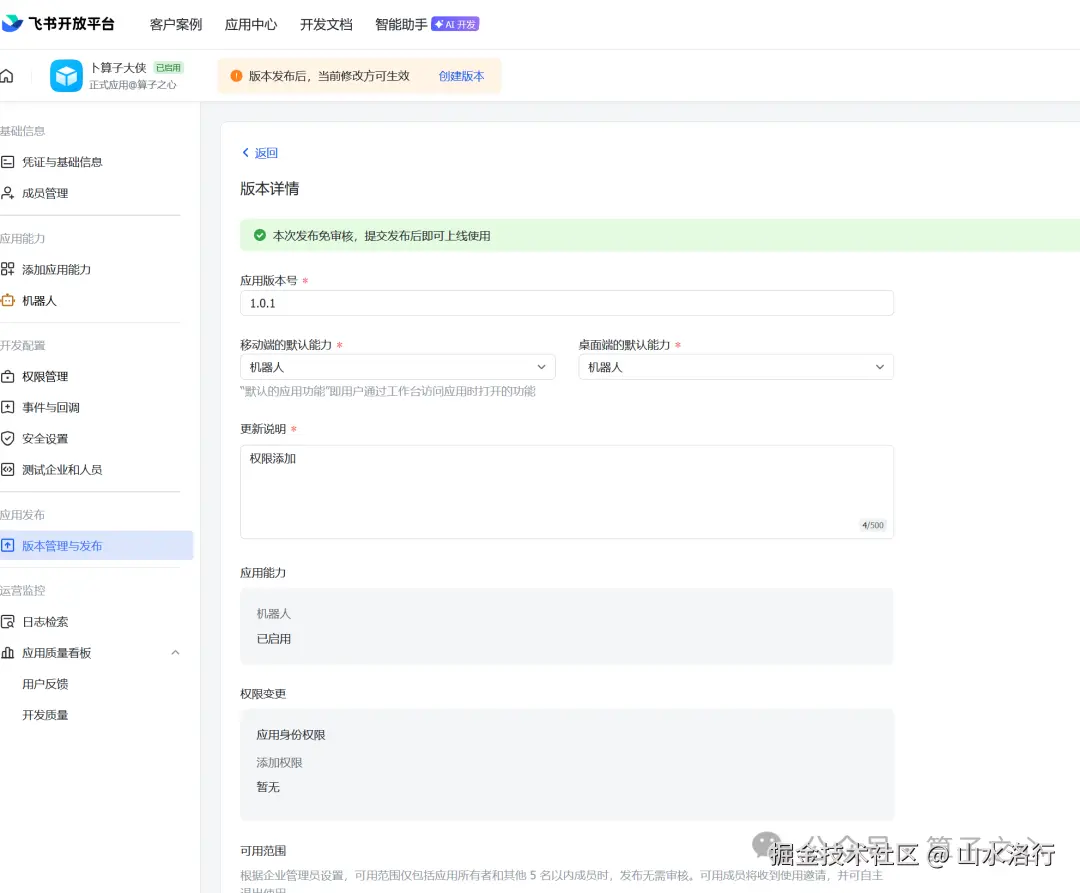Open the 客户案例 menu

click(176, 24)
